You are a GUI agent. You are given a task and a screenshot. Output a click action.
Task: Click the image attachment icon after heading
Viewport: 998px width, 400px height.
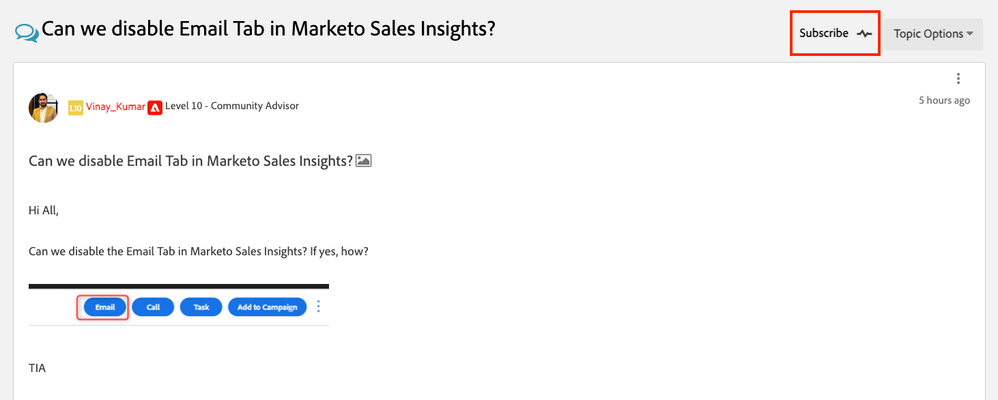[x=363, y=161]
